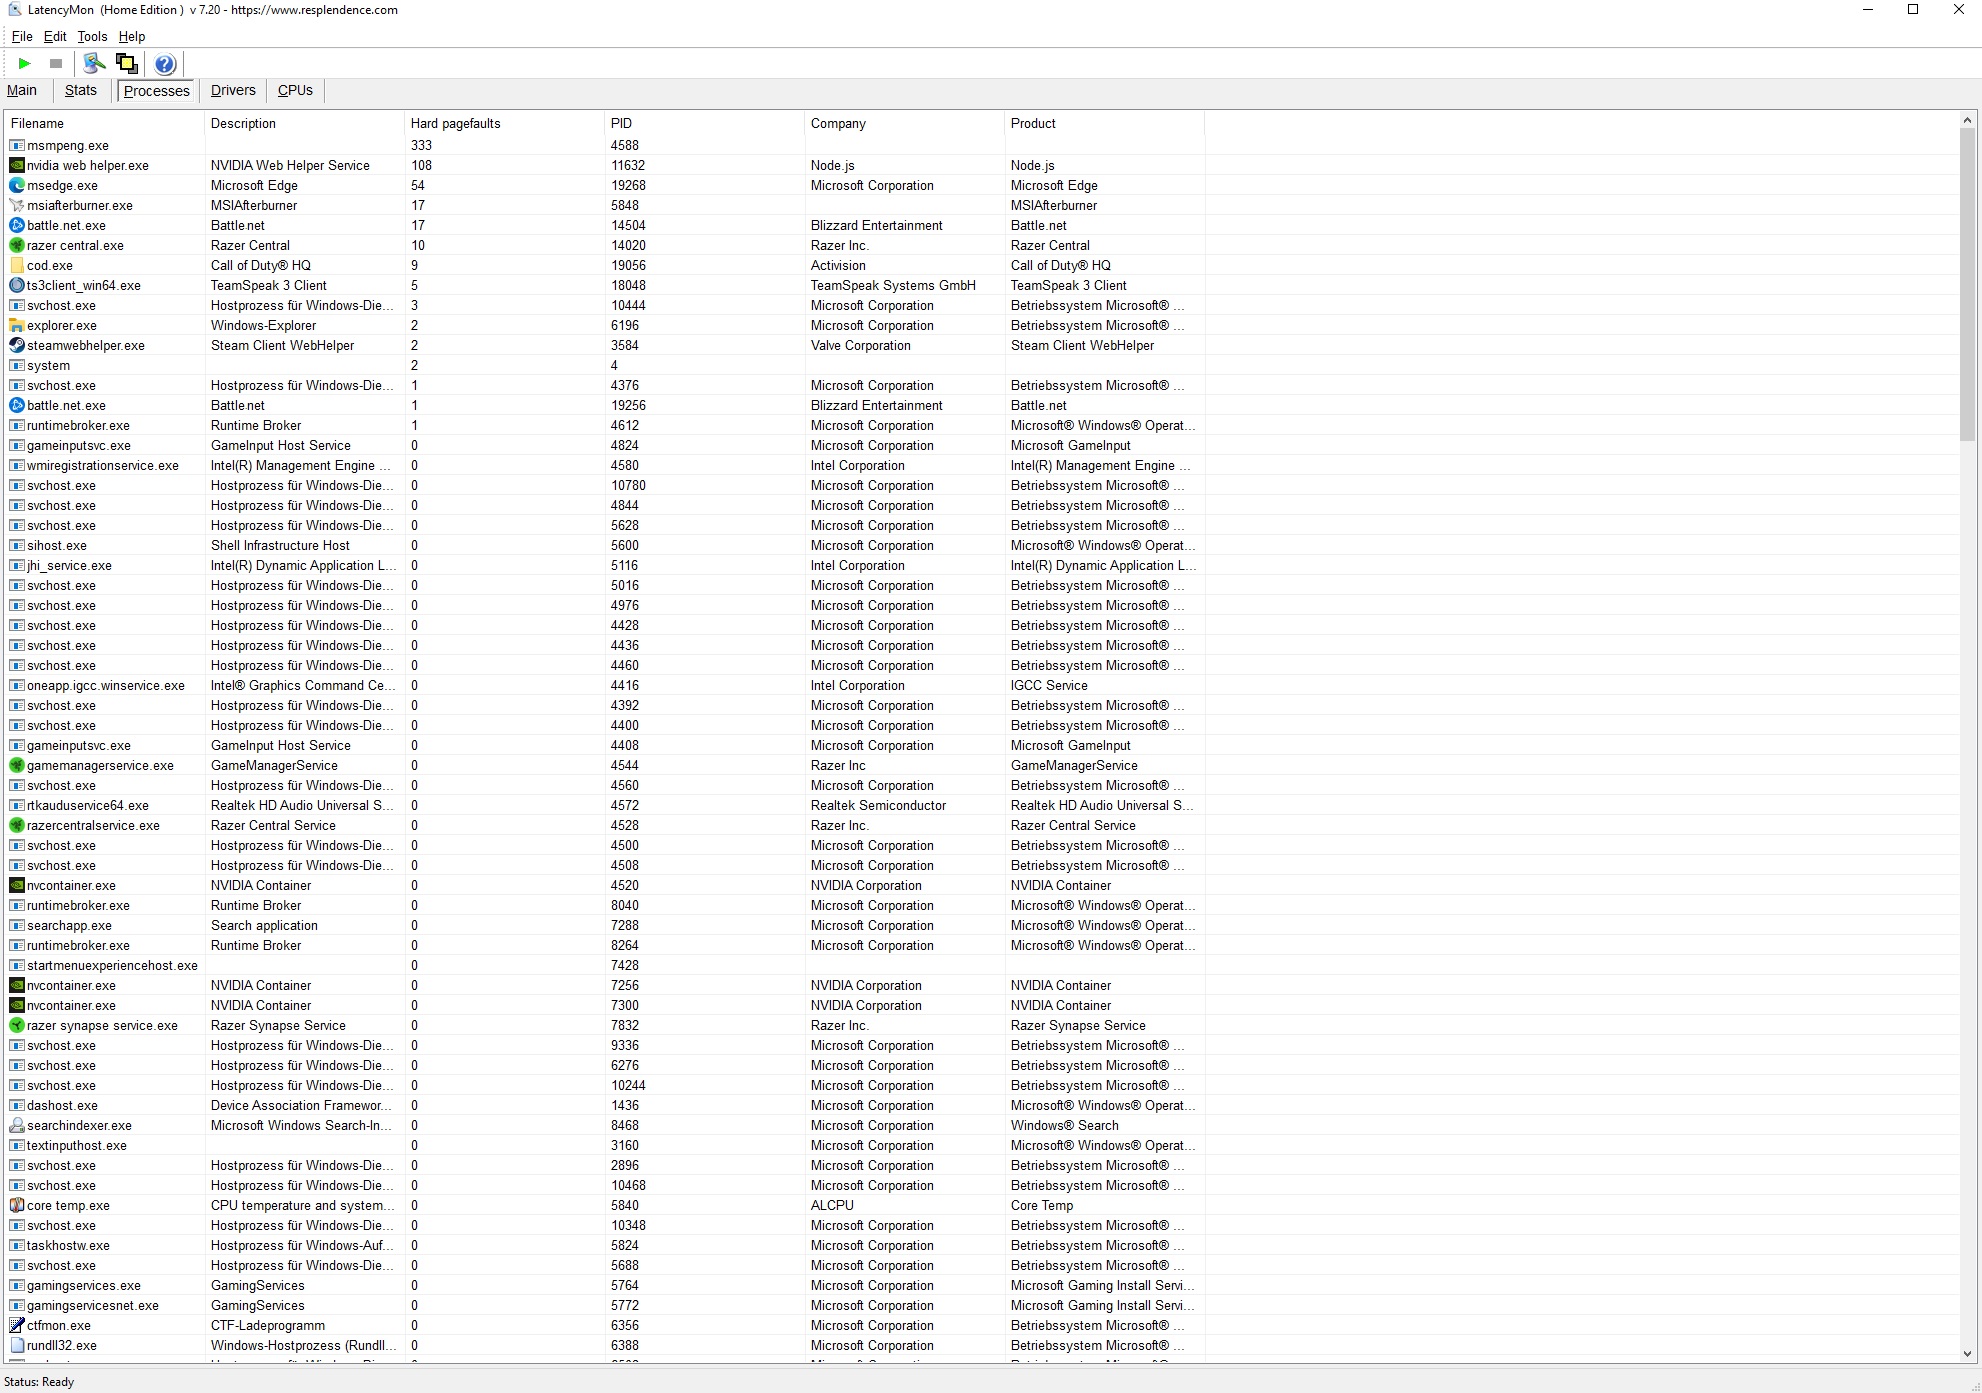This screenshot has height=1393, width=1982.
Task: Click the razer synapse service.exe icon
Action: click(x=17, y=1026)
